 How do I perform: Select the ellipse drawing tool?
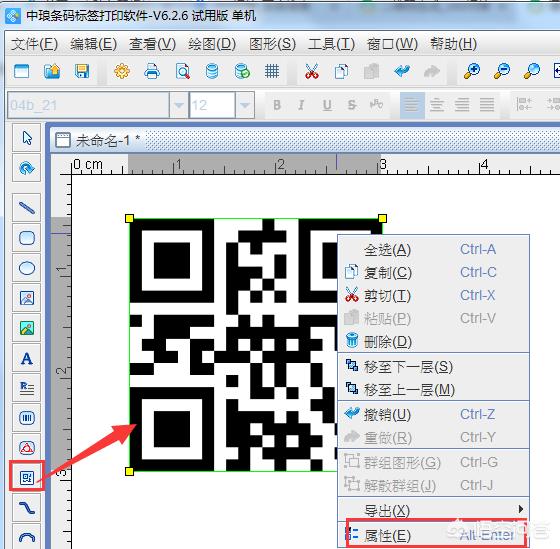point(27,268)
